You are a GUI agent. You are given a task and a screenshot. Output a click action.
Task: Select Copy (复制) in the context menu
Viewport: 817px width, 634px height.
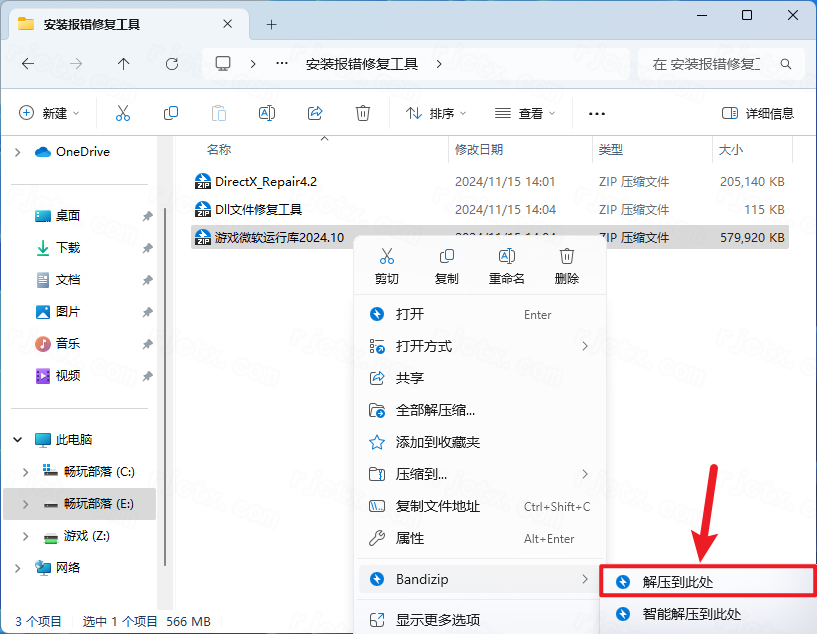[447, 266]
